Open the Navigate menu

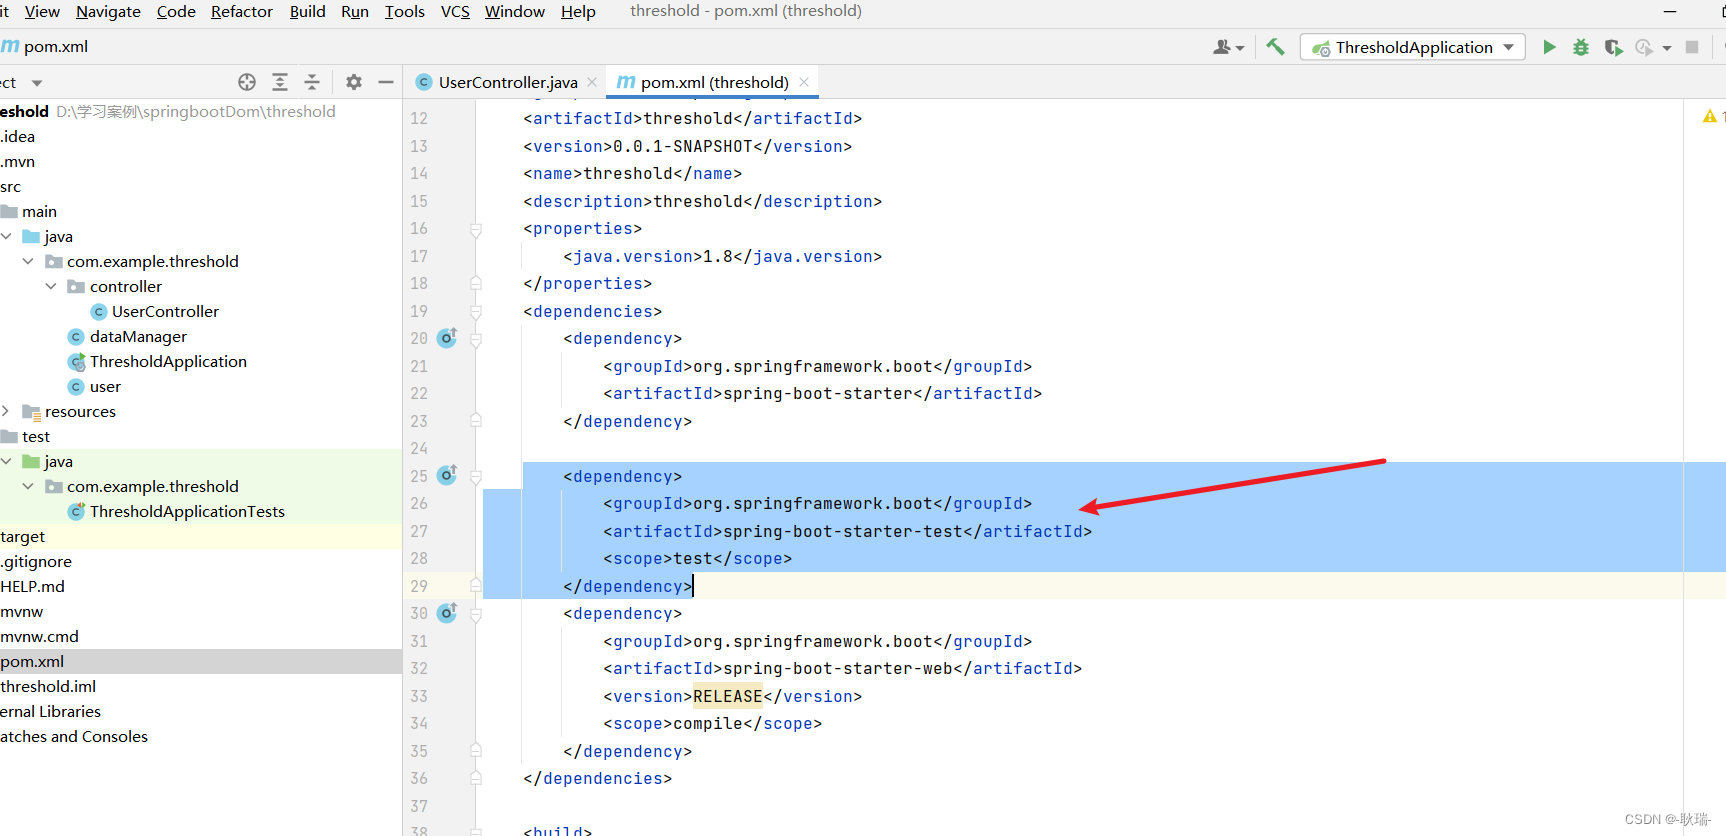[108, 12]
